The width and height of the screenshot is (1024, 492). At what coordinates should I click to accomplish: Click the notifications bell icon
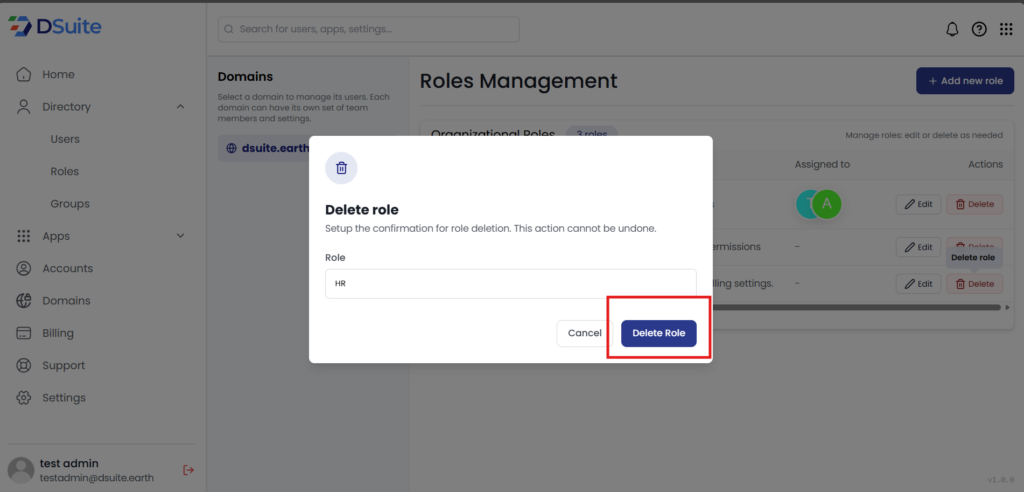pyautogui.click(x=952, y=29)
